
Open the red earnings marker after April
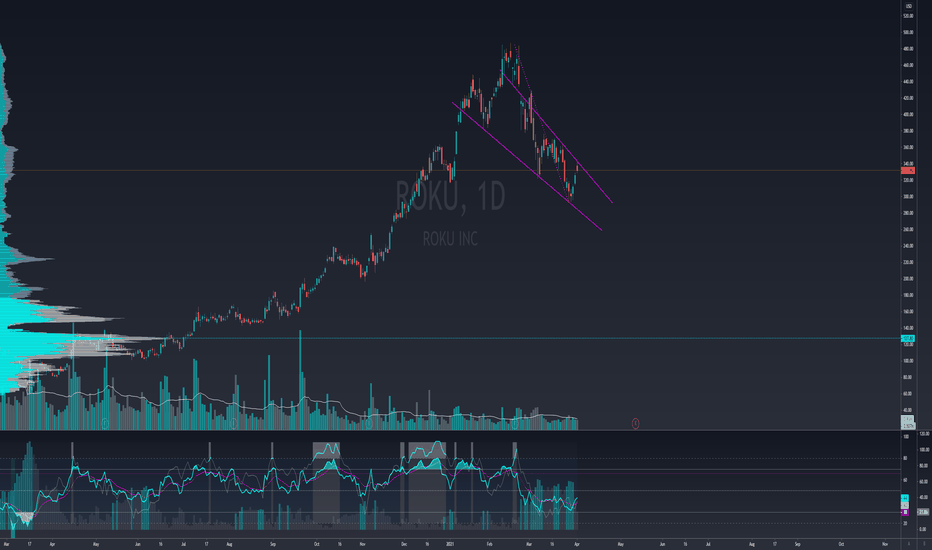(635, 423)
